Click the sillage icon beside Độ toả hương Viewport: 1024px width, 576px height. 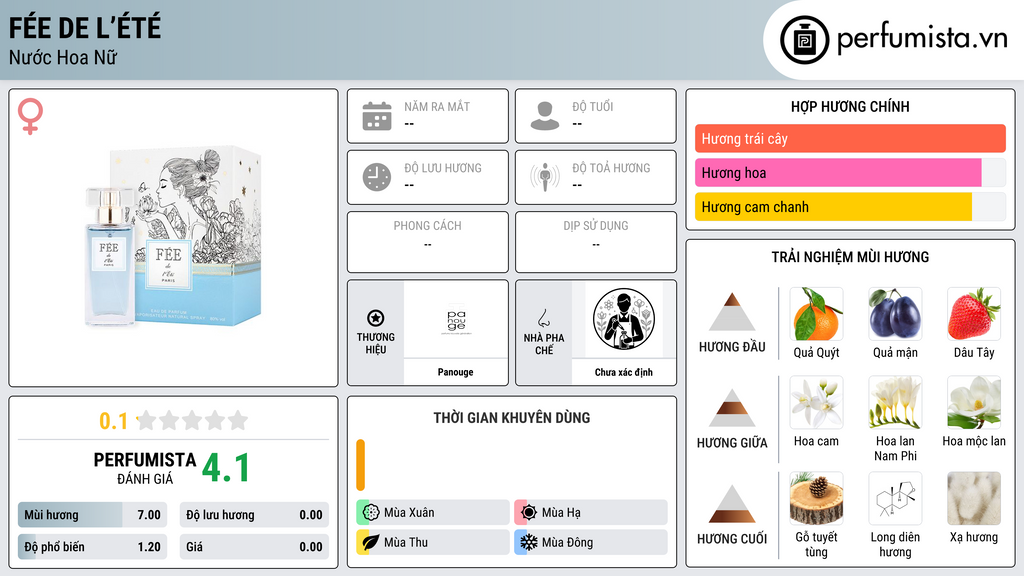545,177
